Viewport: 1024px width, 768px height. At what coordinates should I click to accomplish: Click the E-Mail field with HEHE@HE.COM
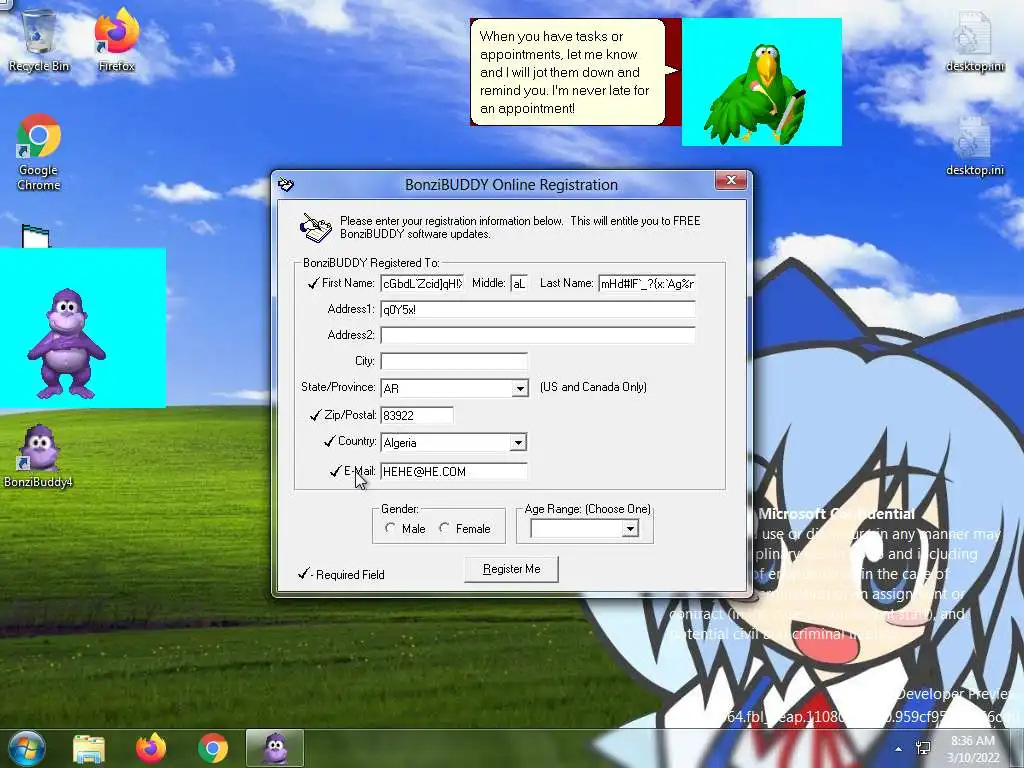pos(454,472)
